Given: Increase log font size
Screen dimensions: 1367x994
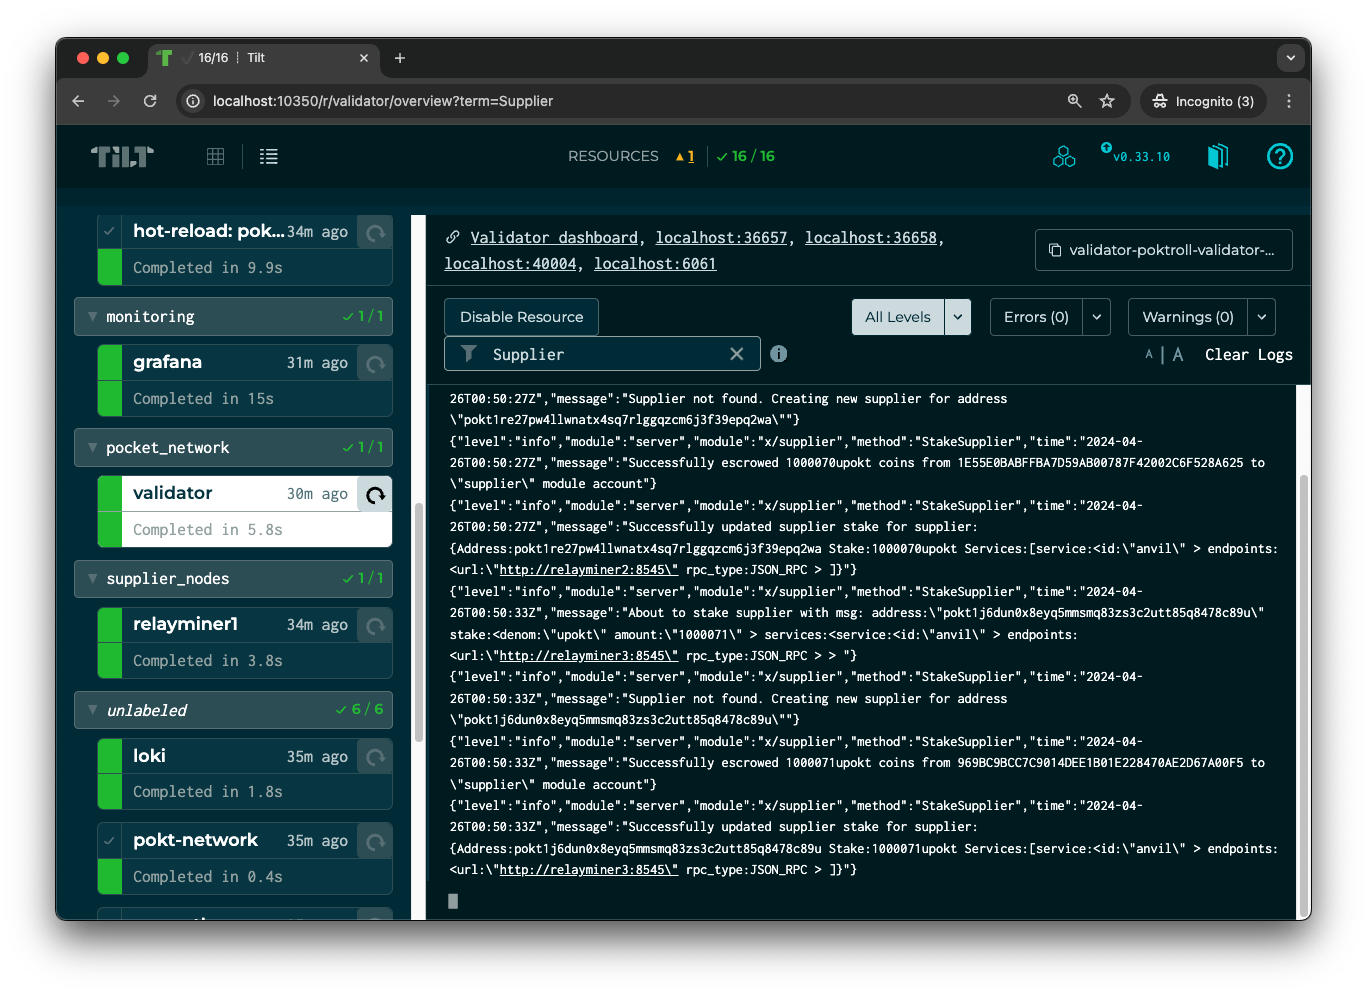Looking at the screenshot, I should click(1178, 354).
